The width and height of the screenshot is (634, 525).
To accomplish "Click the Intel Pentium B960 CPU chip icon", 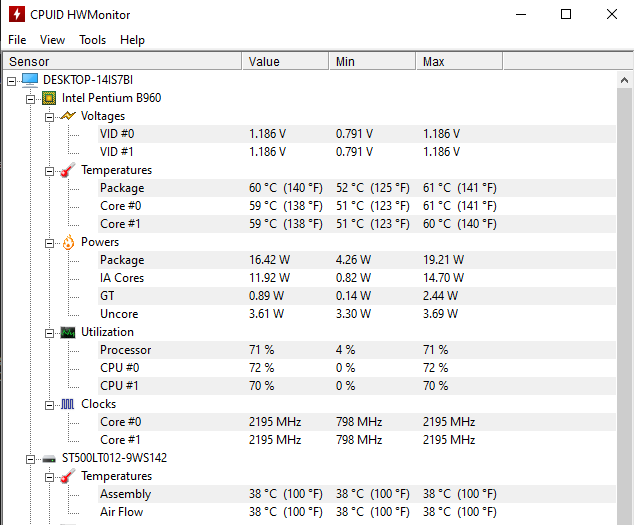I will [x=49, y=98].
